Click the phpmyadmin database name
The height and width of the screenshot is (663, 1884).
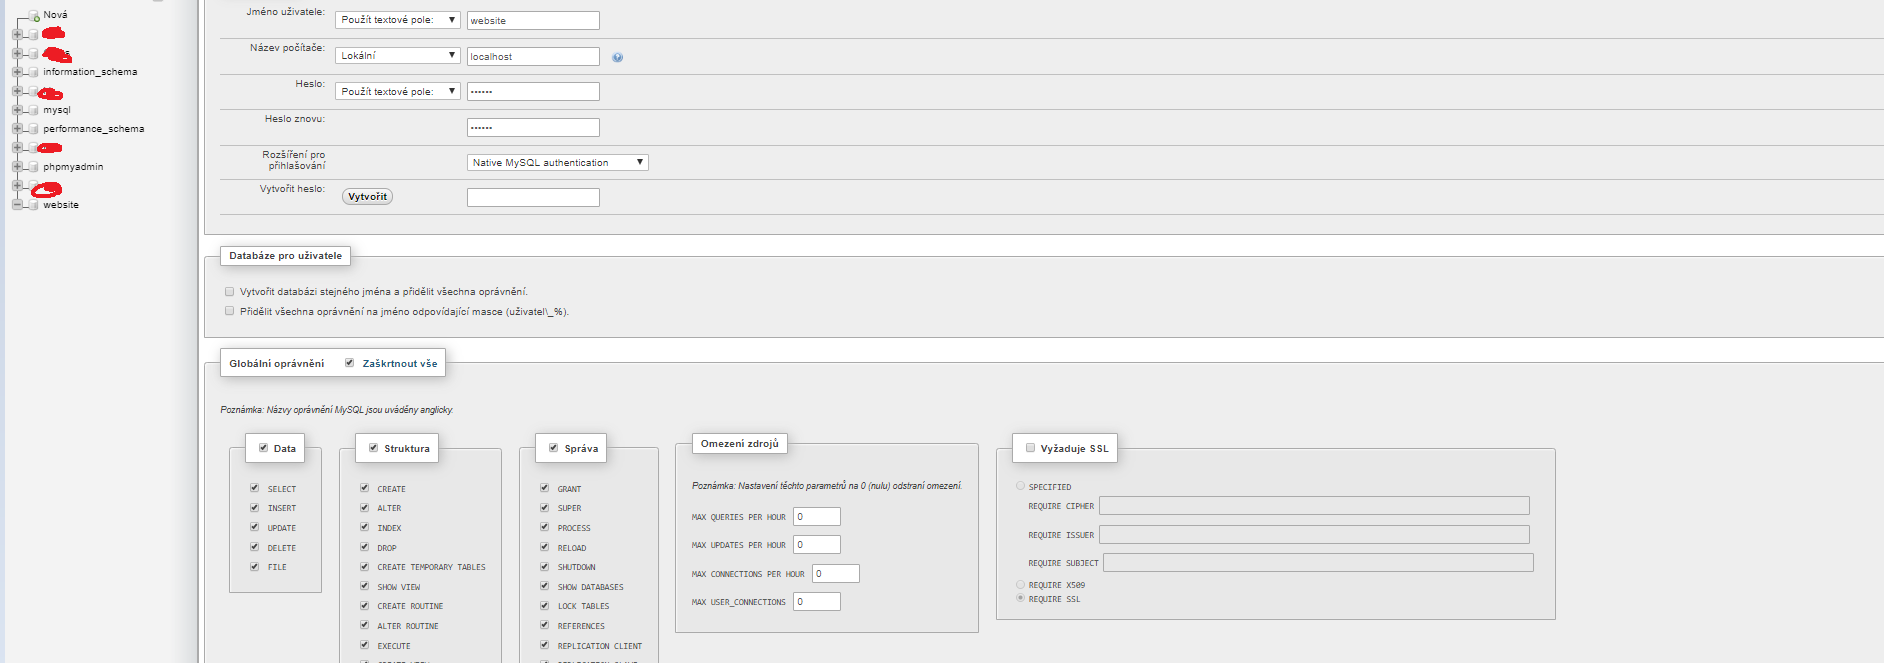(x=73, y=167)
